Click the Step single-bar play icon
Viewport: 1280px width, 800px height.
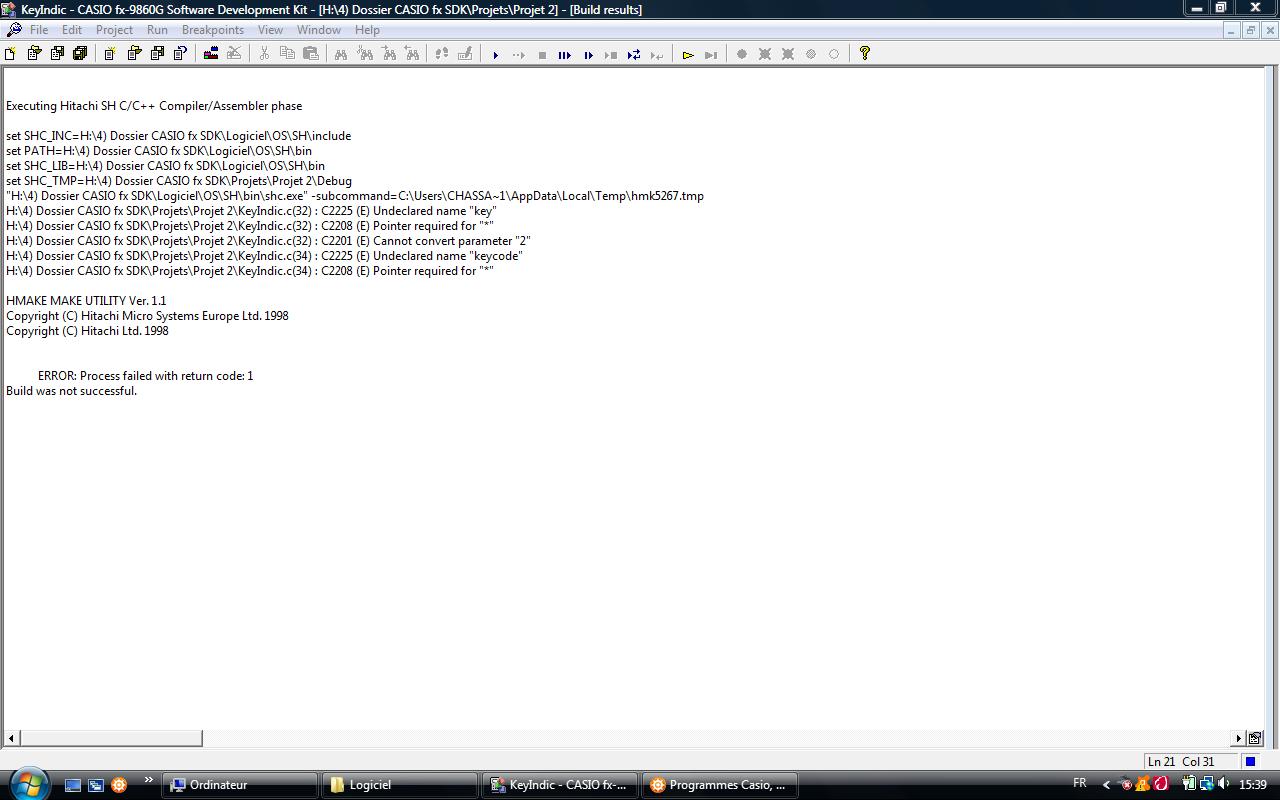tap(588, 55)
